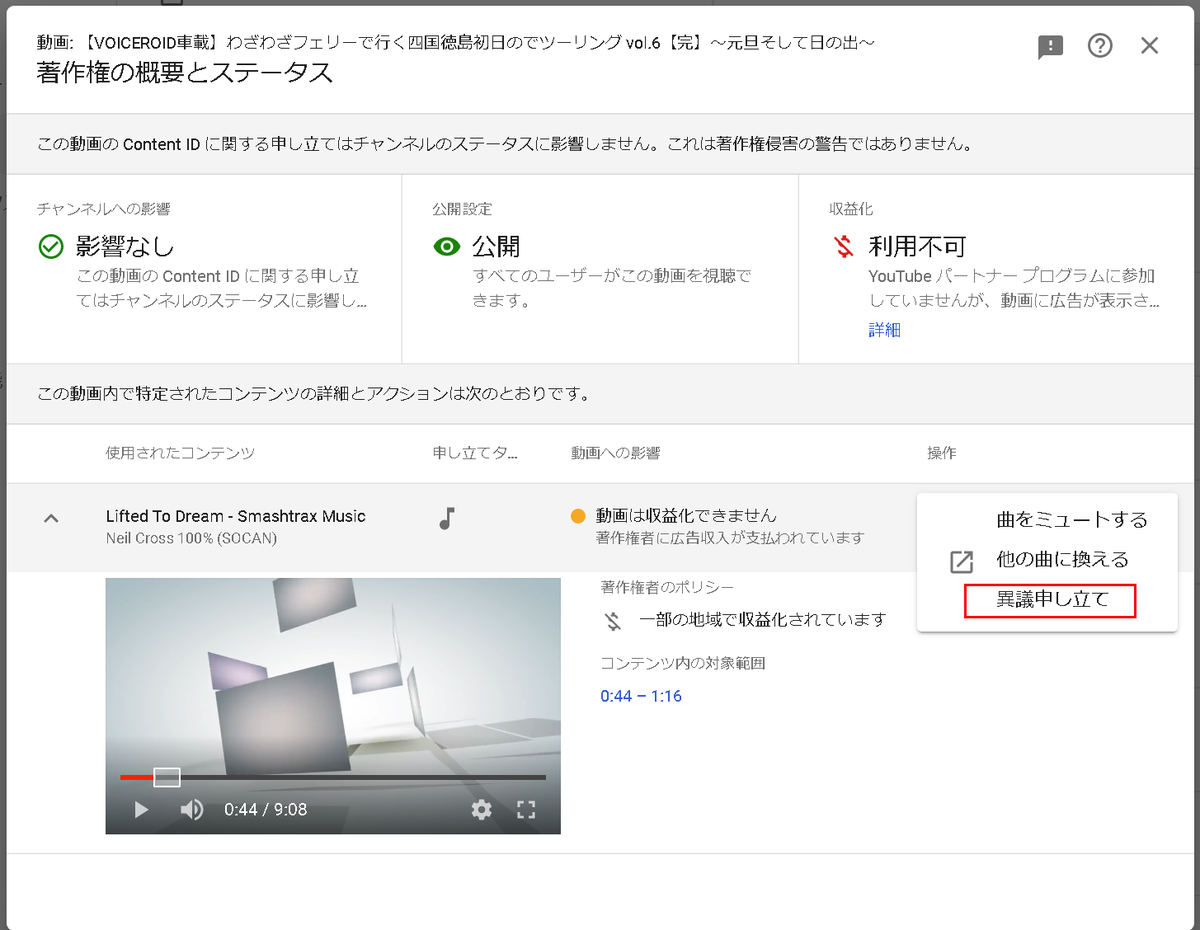The image size is (1200, 930).
Task: Click 操作 column header
Action: coord(942,453)
